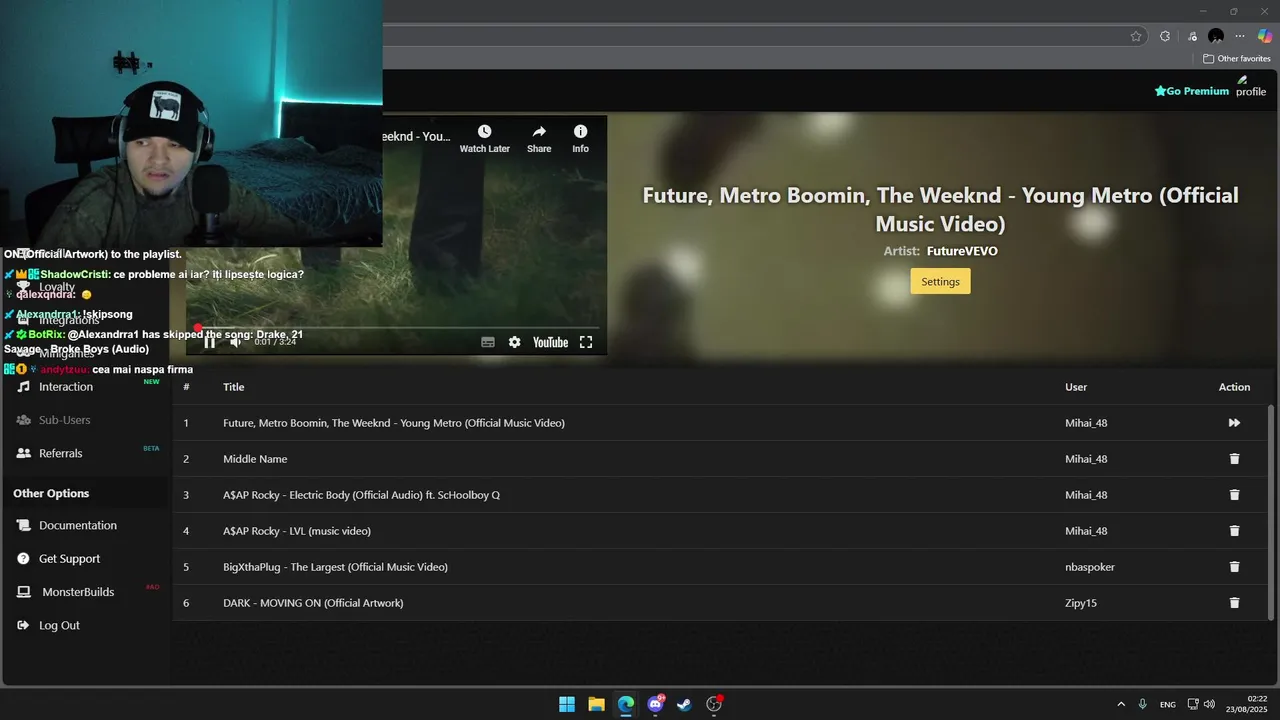Enter fullscreen in the YouTube player
The image size is (1280, 720).
(x=586, y=342)
